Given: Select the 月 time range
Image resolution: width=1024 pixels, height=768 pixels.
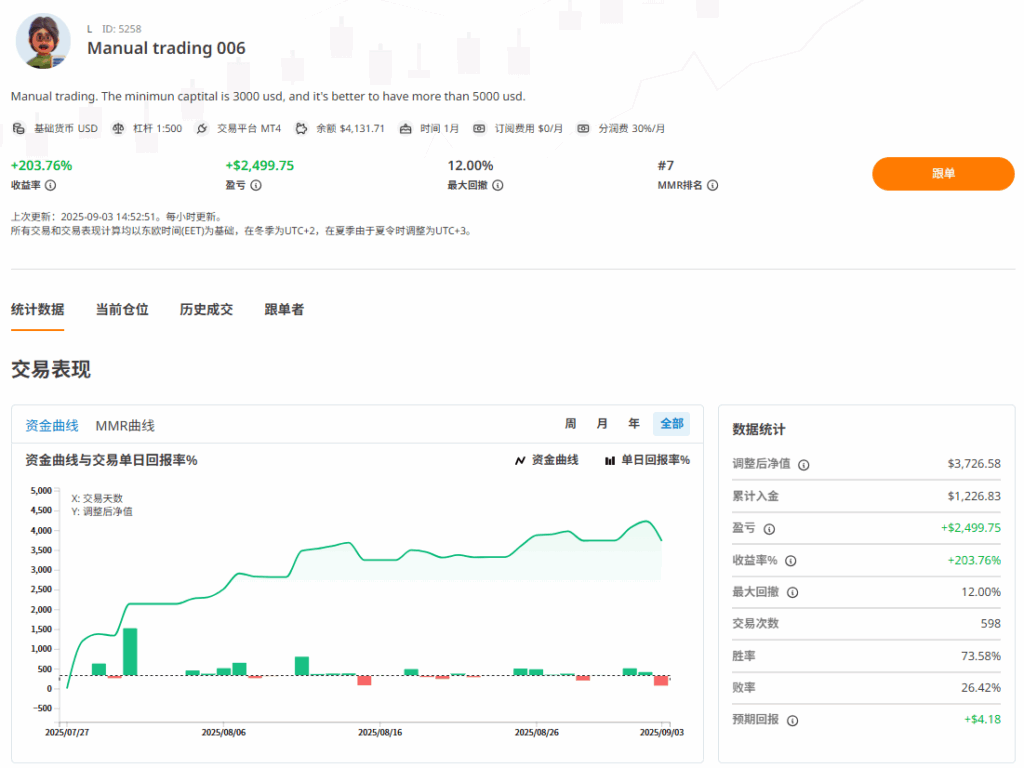Looking at the screenshot, I should point(602,424).
